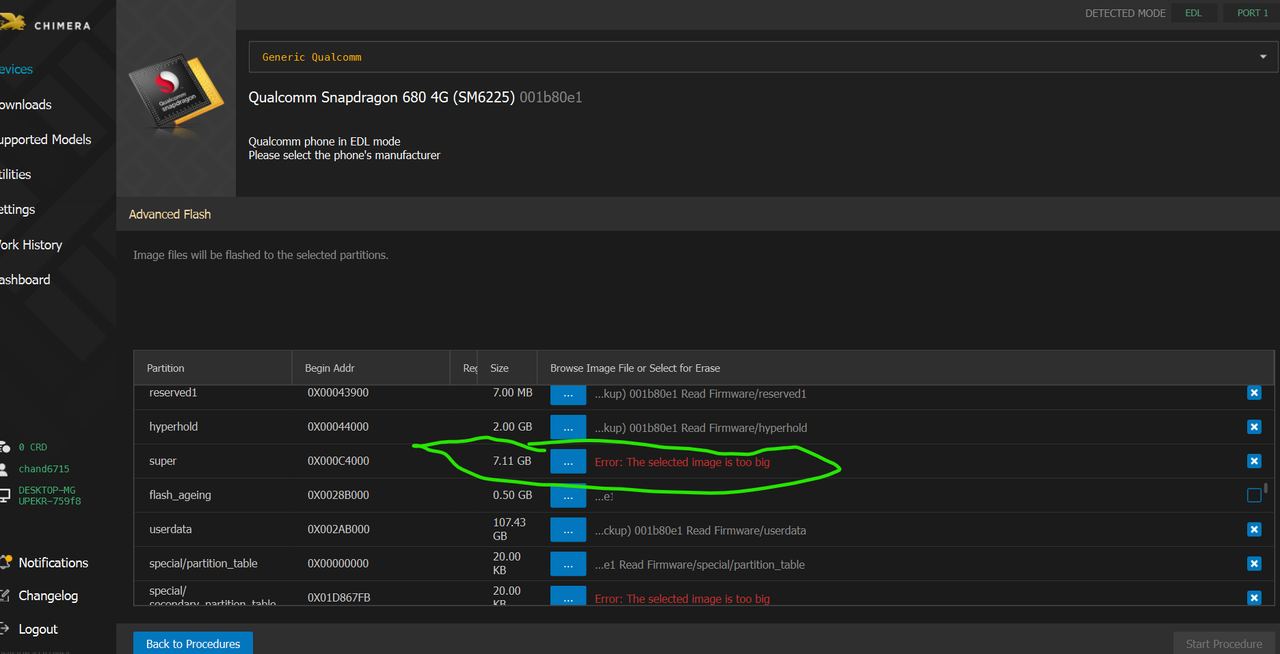Image resolution: width=1280 pixels, height=654 pixels.
Task: Click the EDL detected mode indicator
Action: coord(1193,13)
